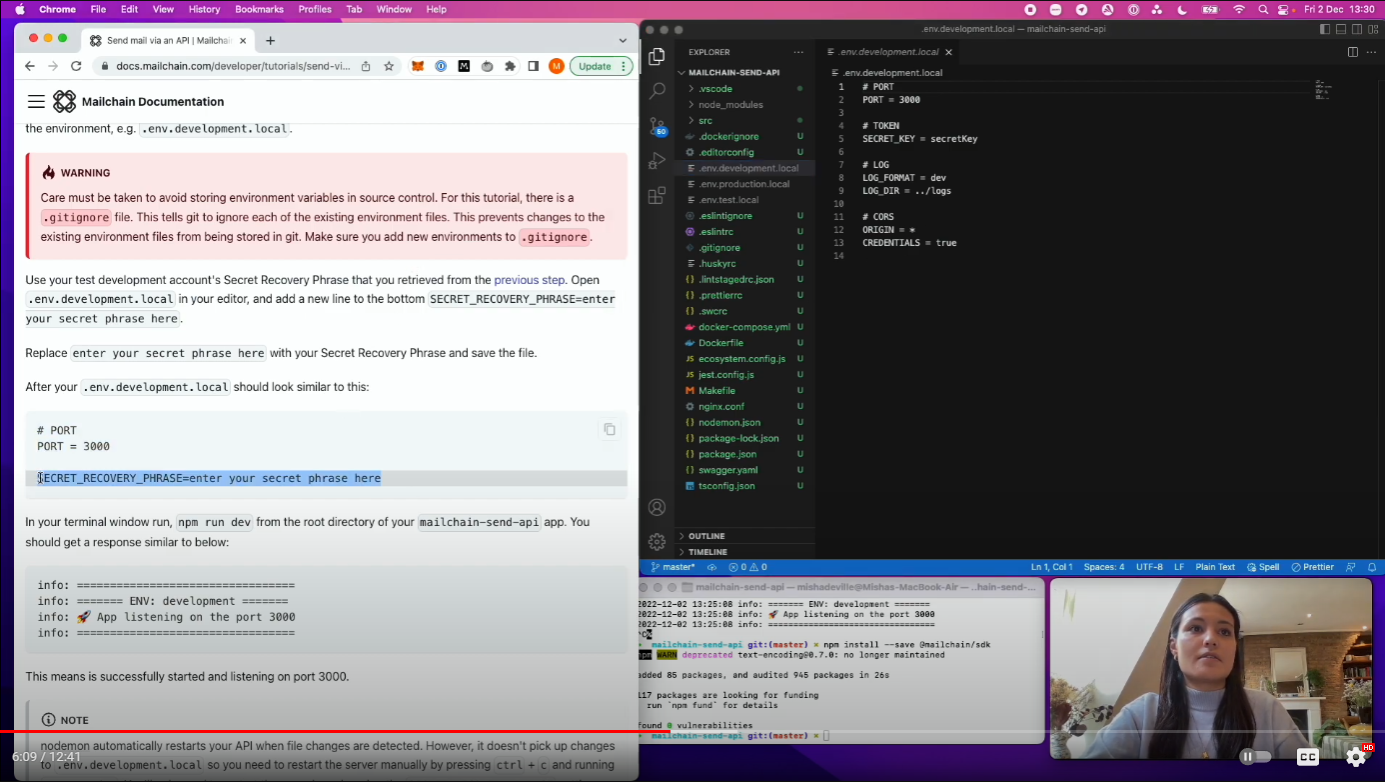Open the Source Control view showing 50 changes
Image resolution: width=1385 pixels, height=782 pixels.
[657, 127]
